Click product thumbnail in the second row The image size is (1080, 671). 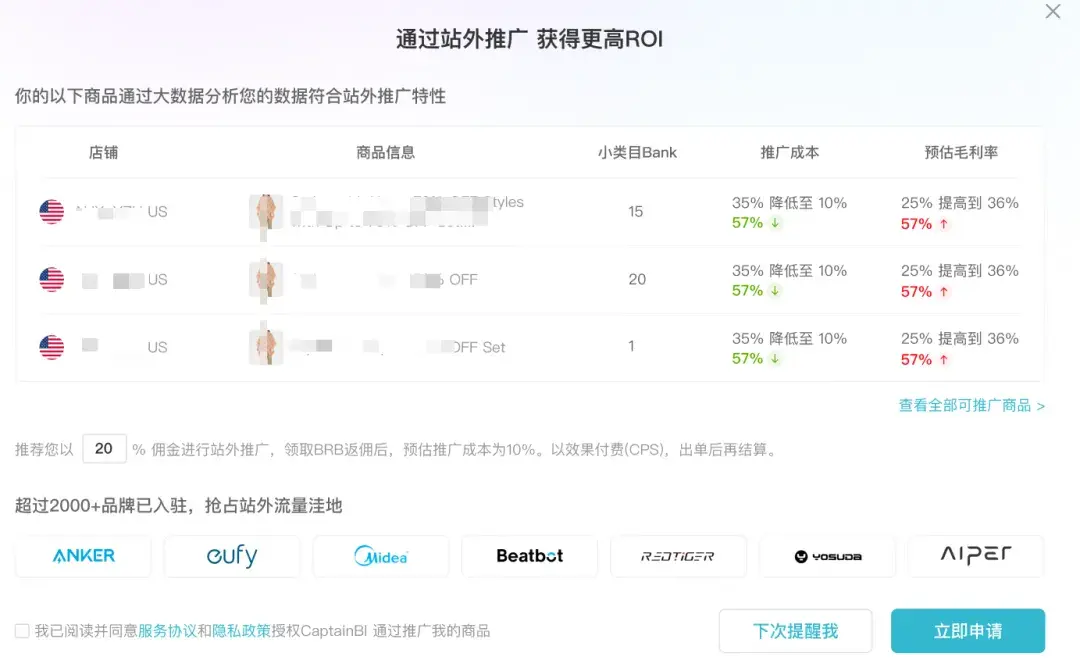(265, 279)
